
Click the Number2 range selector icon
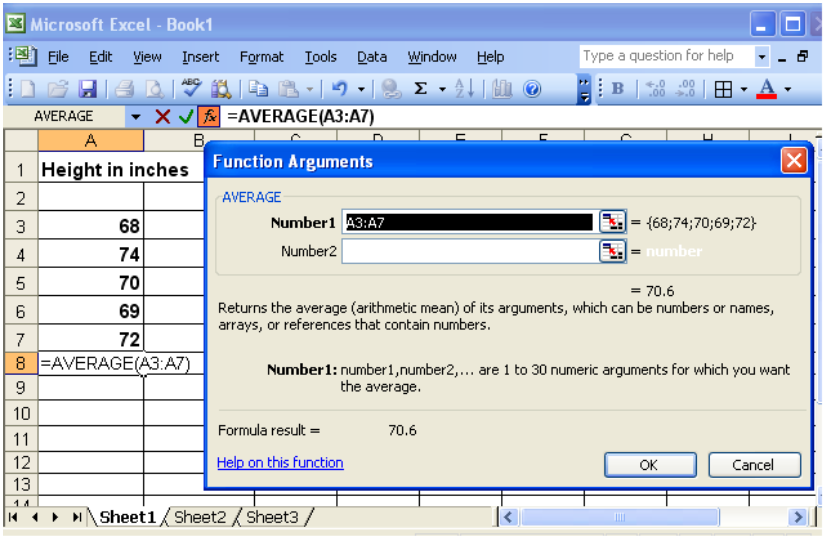point(611,251)
